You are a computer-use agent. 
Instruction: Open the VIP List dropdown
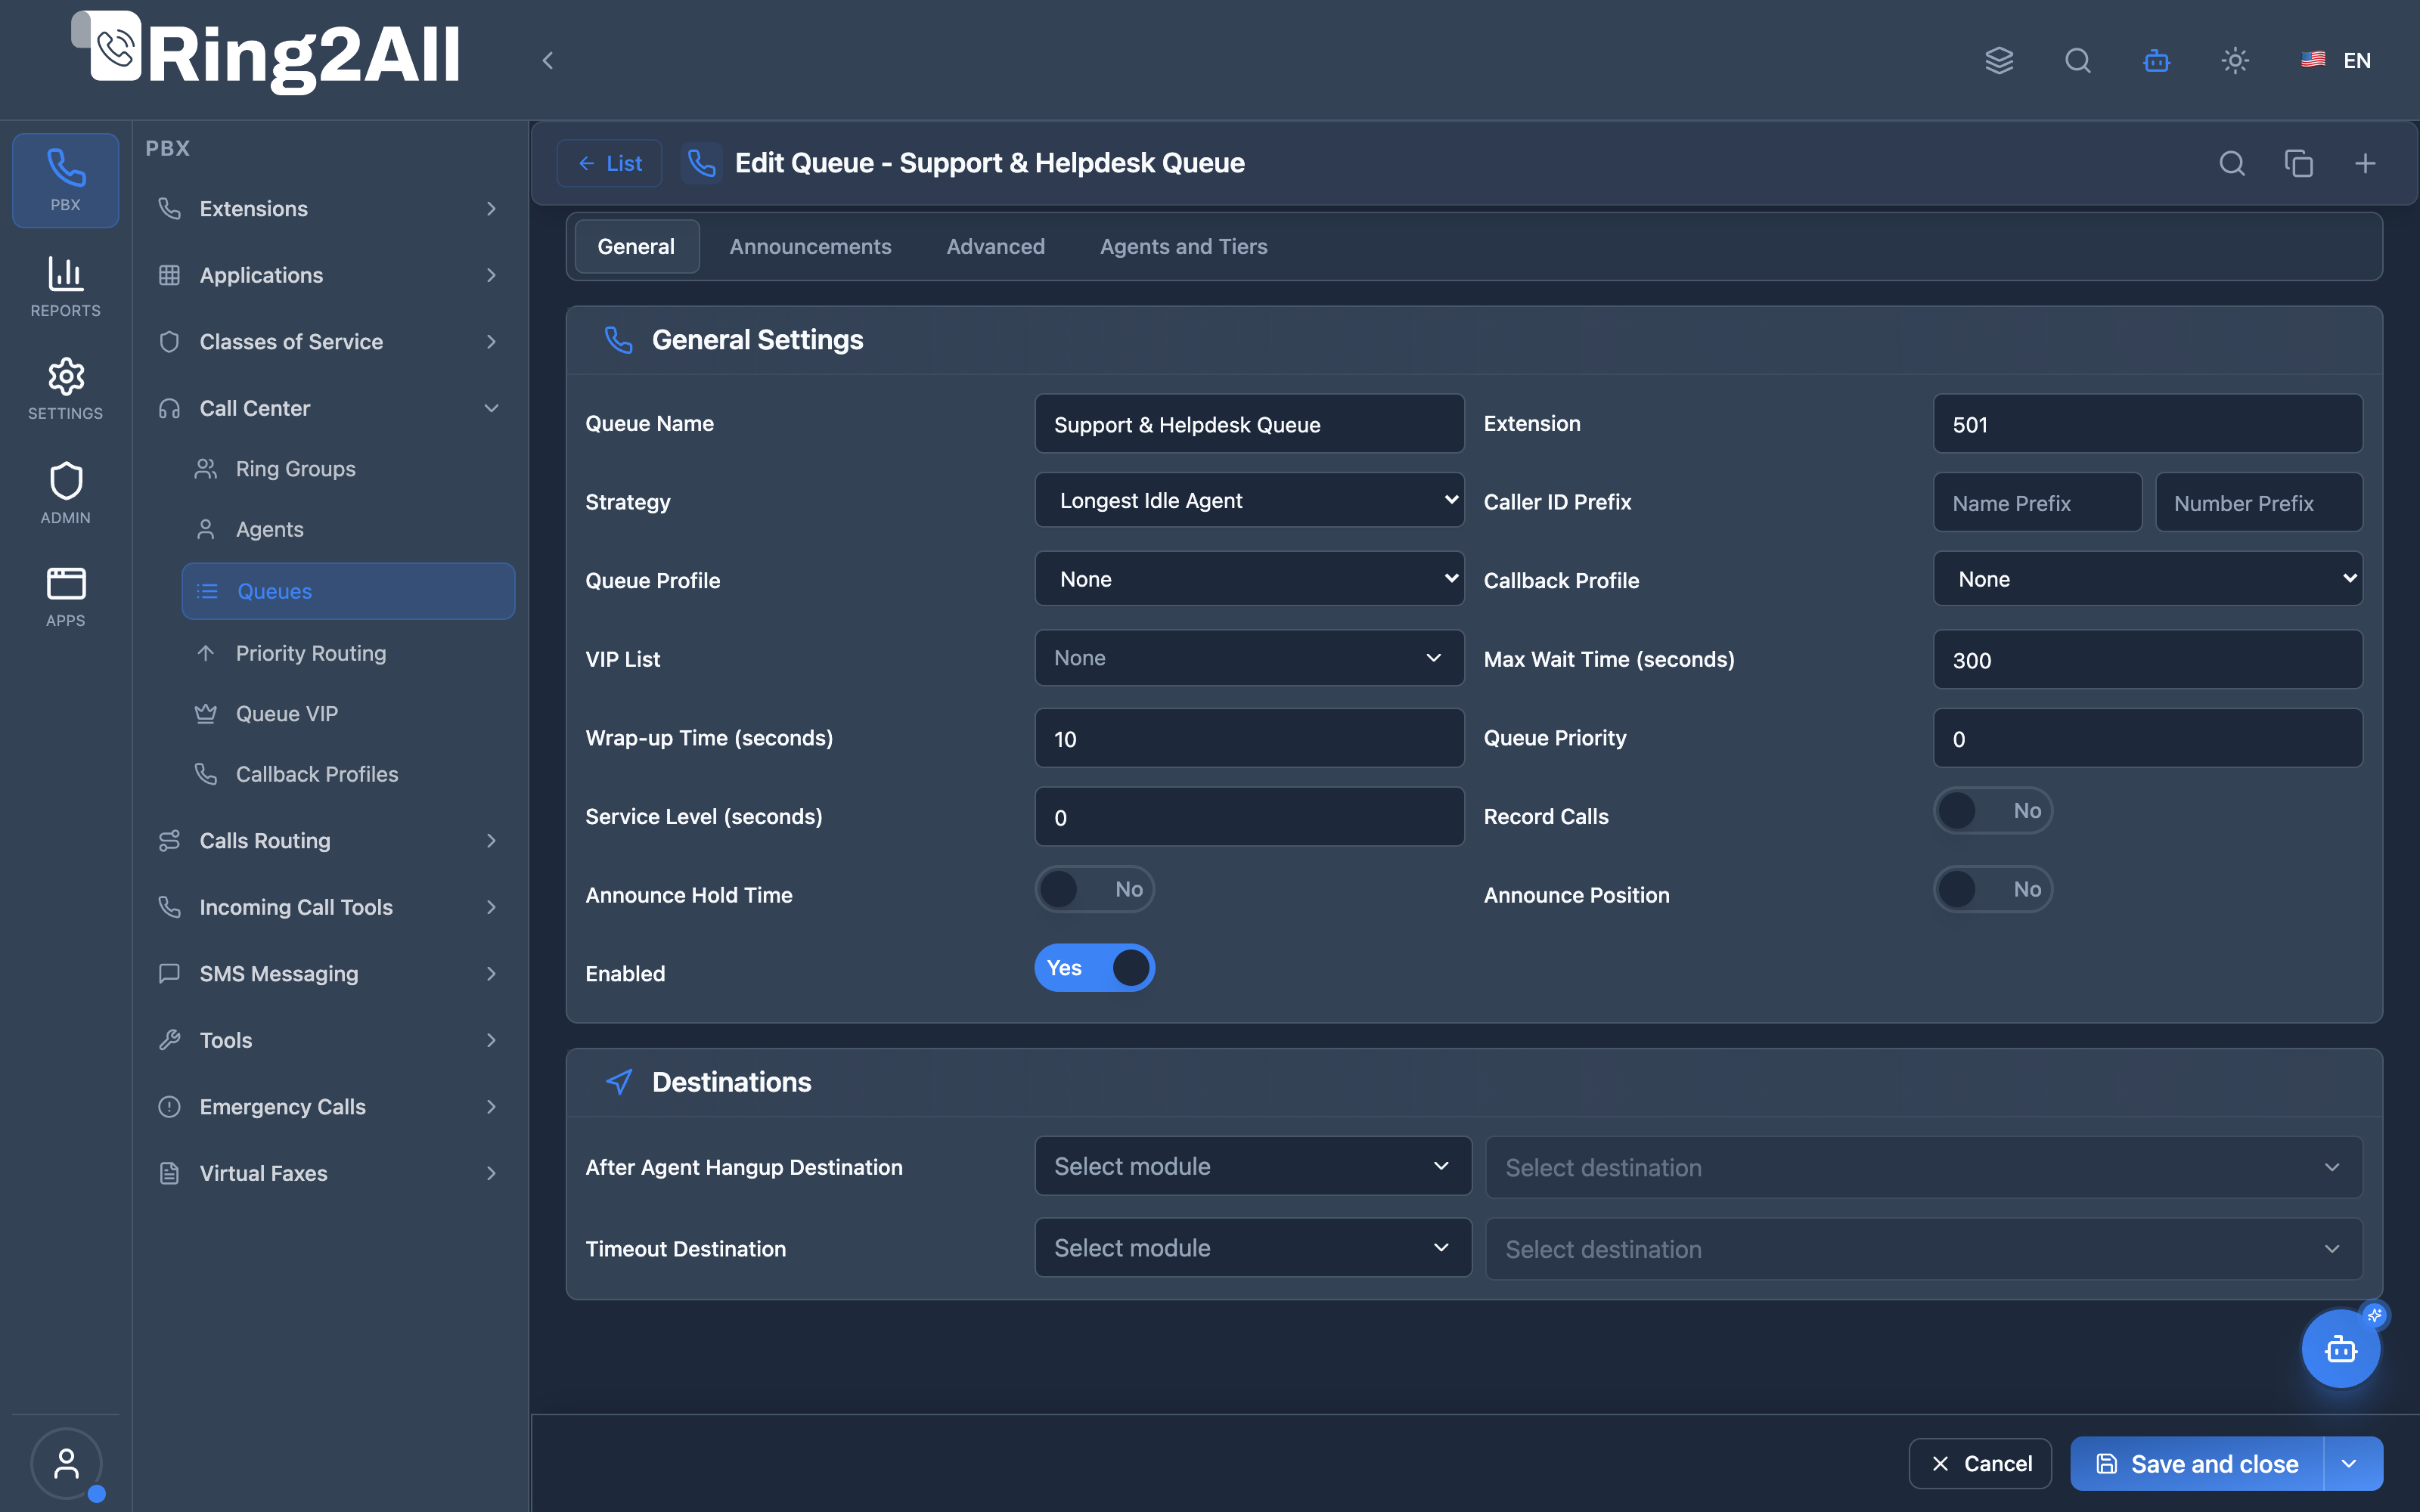[1249, 658]
